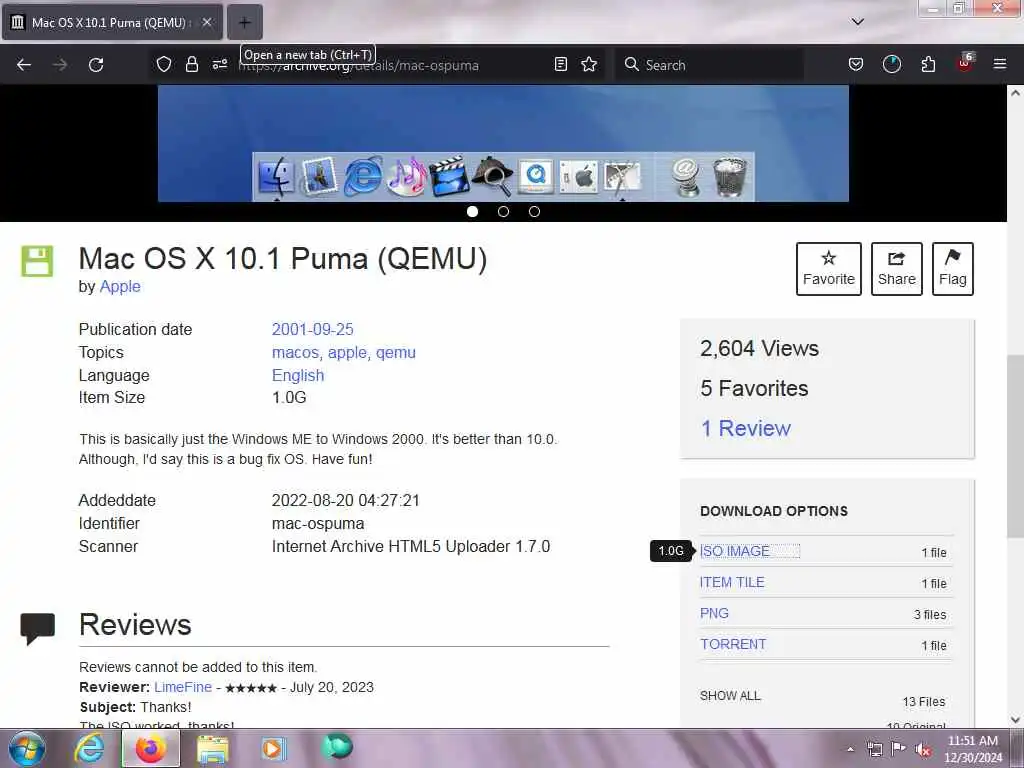Save page to Pocket
Image resolution: width=1024 pixels, height=768 pixels.
[x=856, y=64]
